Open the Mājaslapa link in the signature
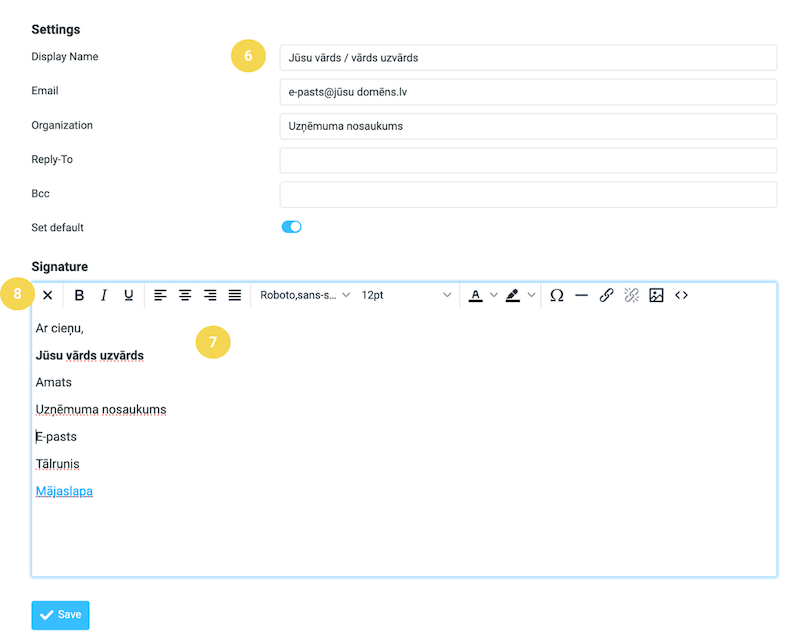 coord(64,491)
